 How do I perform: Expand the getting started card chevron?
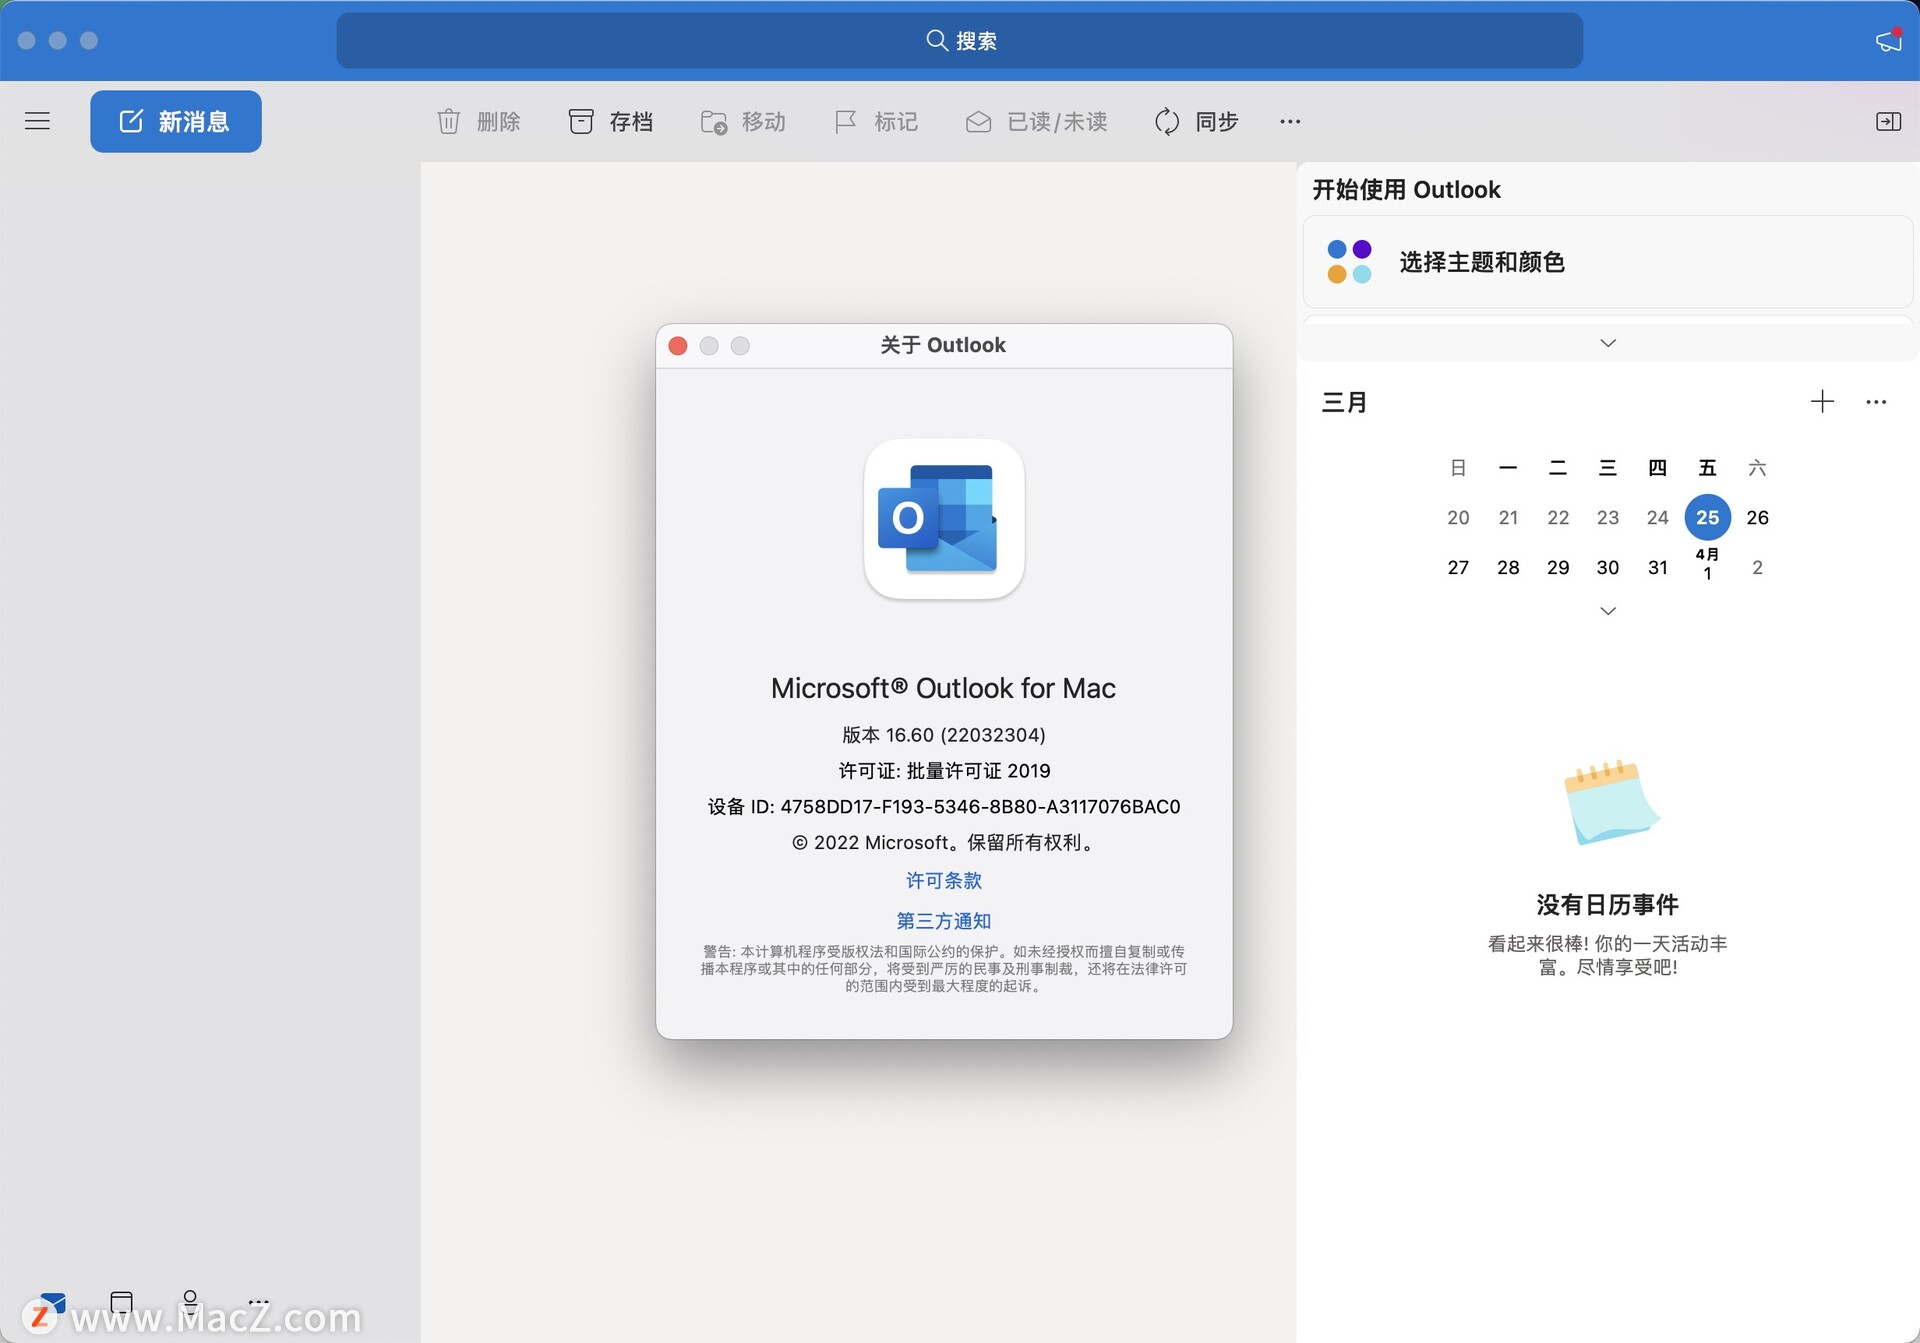pos(1608,343)
